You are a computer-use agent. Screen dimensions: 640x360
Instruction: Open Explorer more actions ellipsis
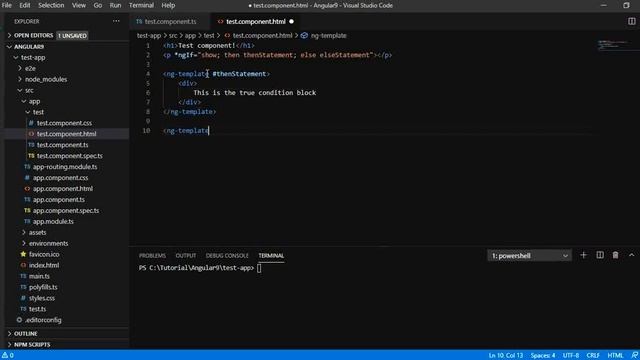click(x=116, y=21)
